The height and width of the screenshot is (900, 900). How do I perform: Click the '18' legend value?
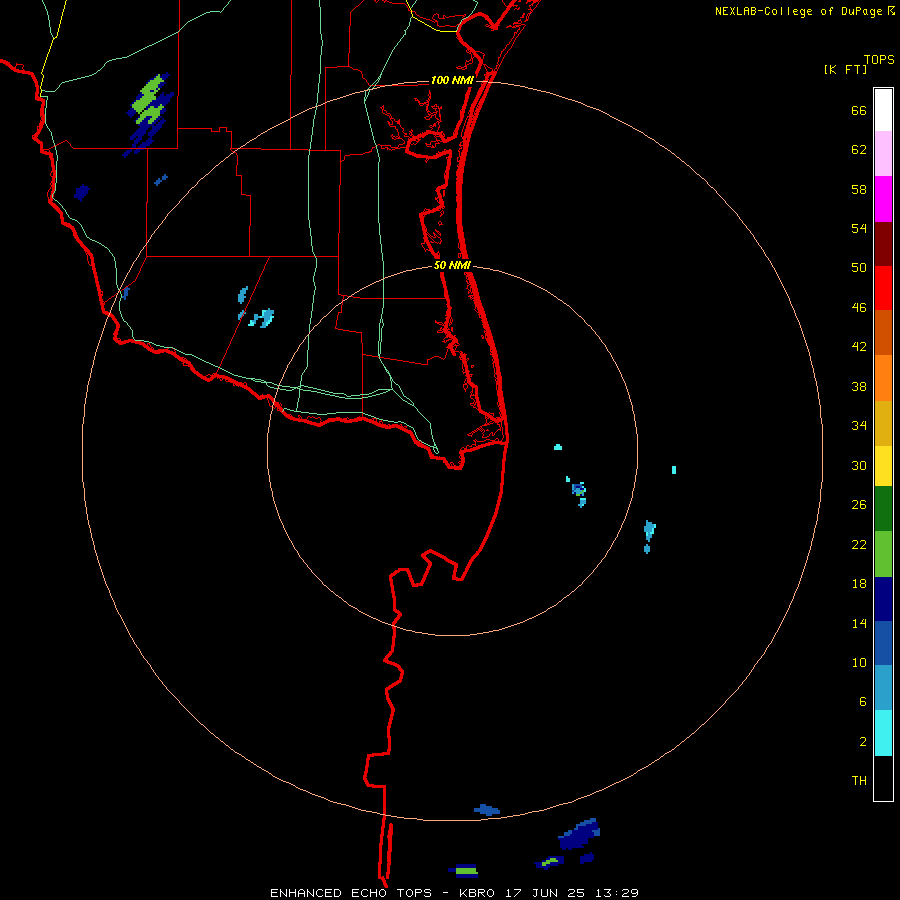[x=859, y=584]
